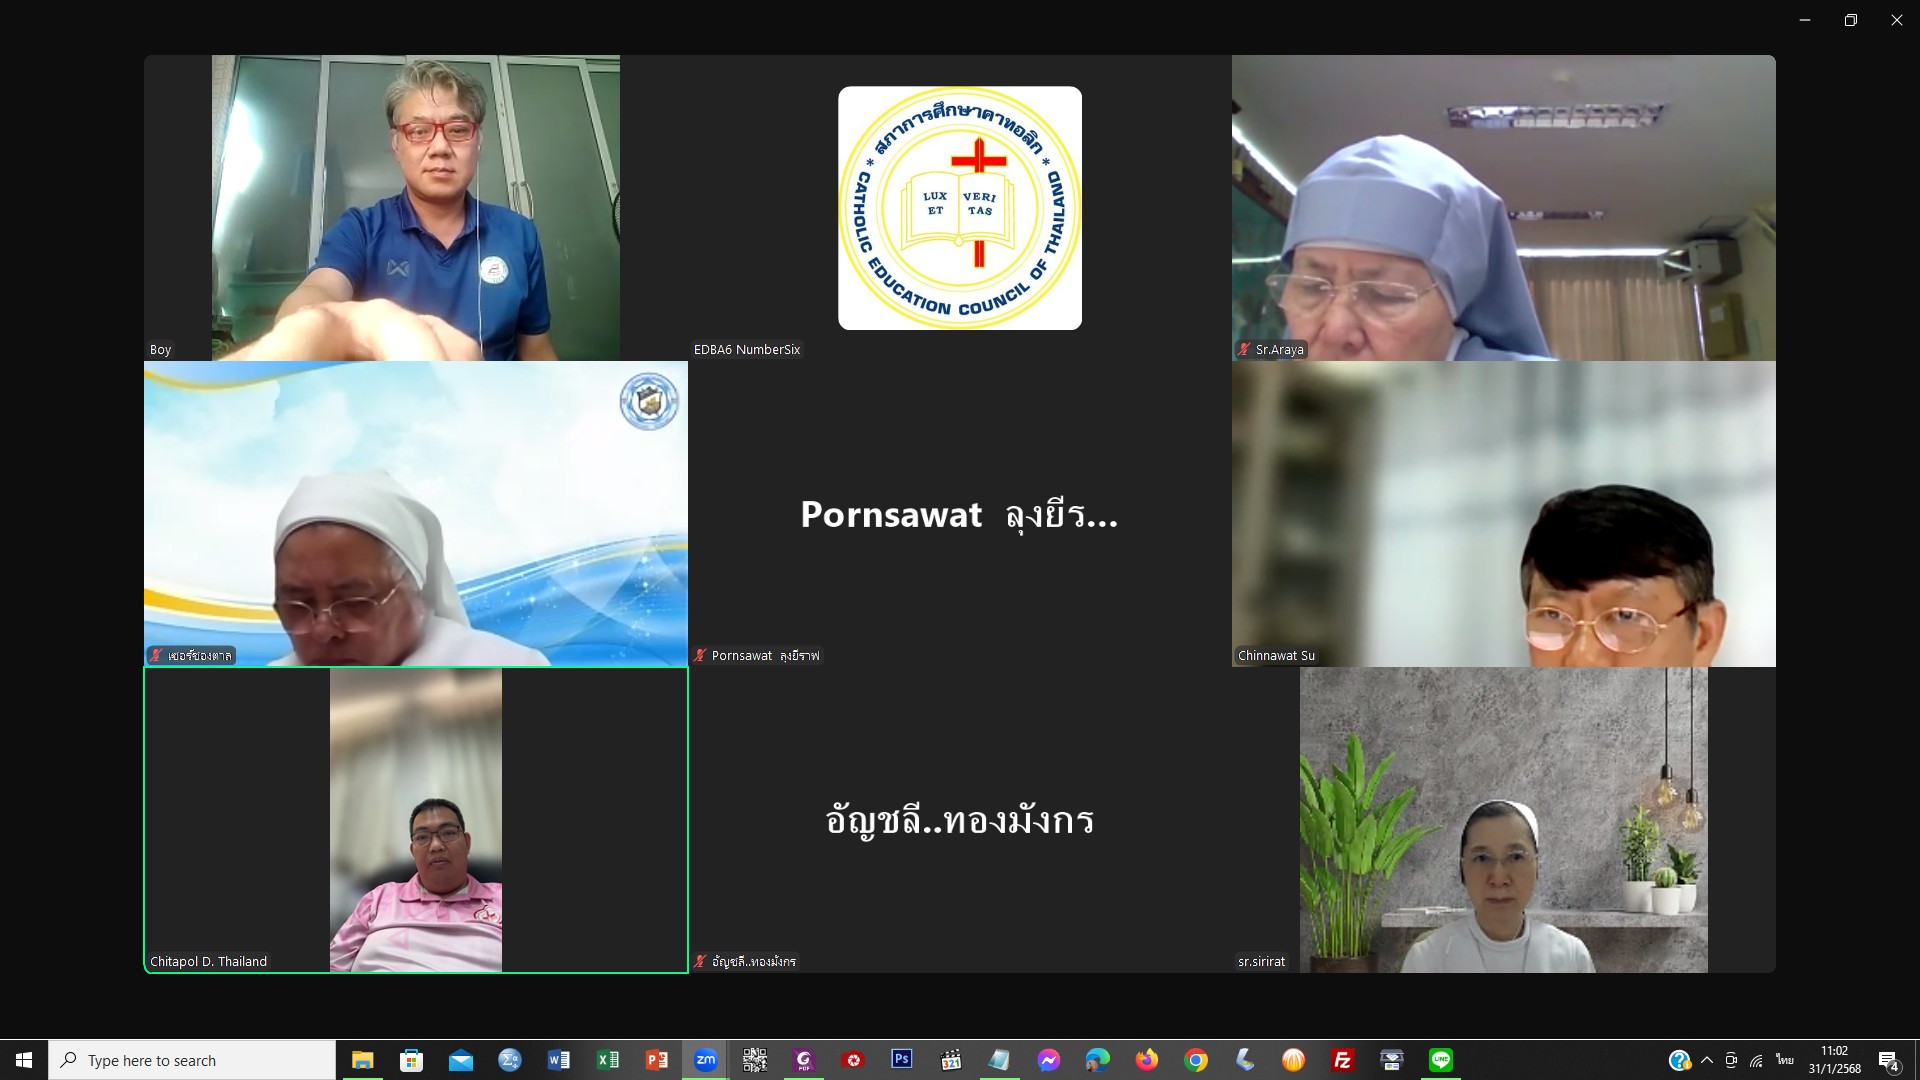Open LINE from the taskbar
Screen dimensions: 1920x1080
pos(1440,1060)
